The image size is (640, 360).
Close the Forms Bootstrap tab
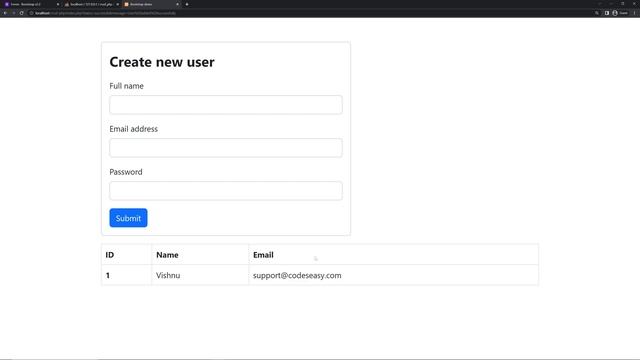tap(58, 4)
